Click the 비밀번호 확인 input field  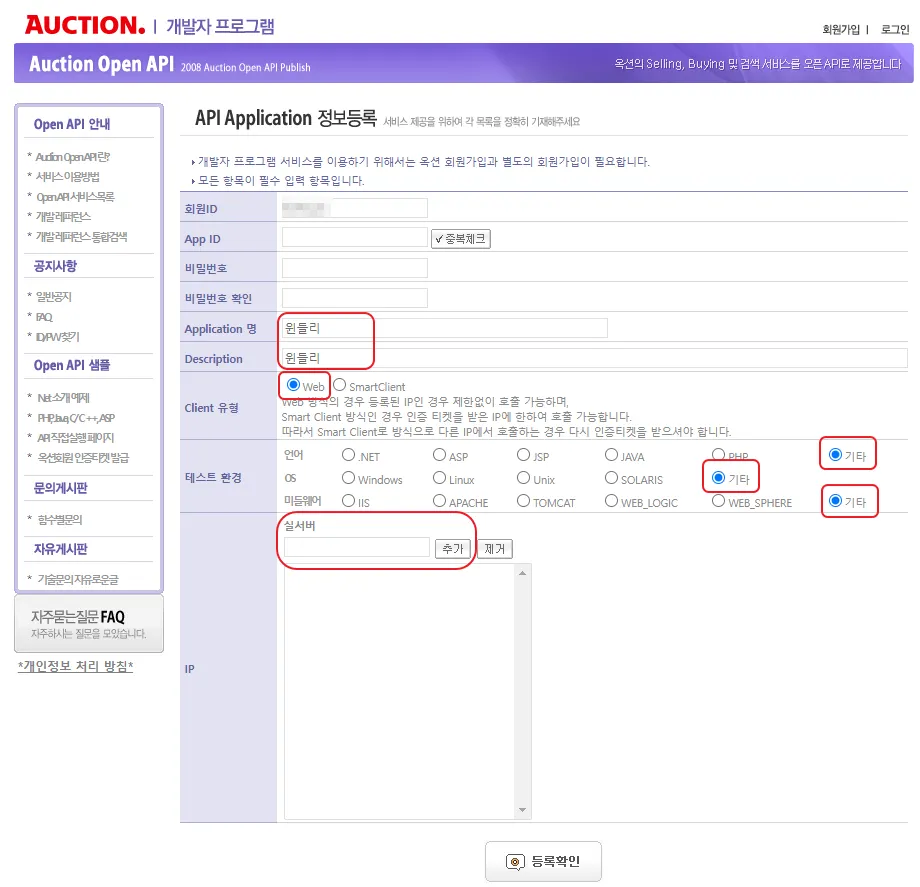[x=354, y=298]
